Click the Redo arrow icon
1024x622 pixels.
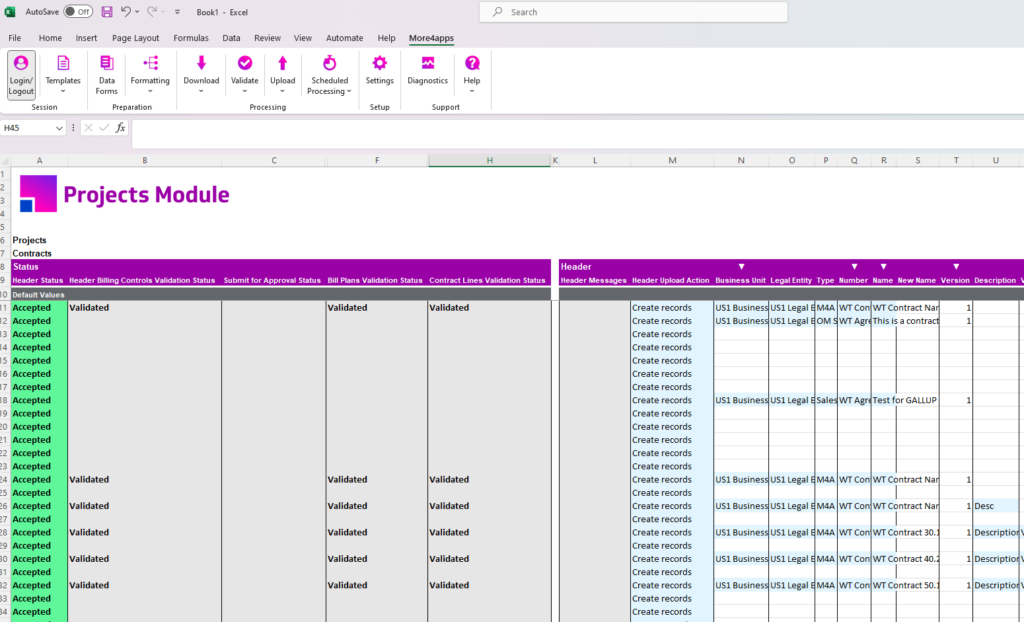152,12
